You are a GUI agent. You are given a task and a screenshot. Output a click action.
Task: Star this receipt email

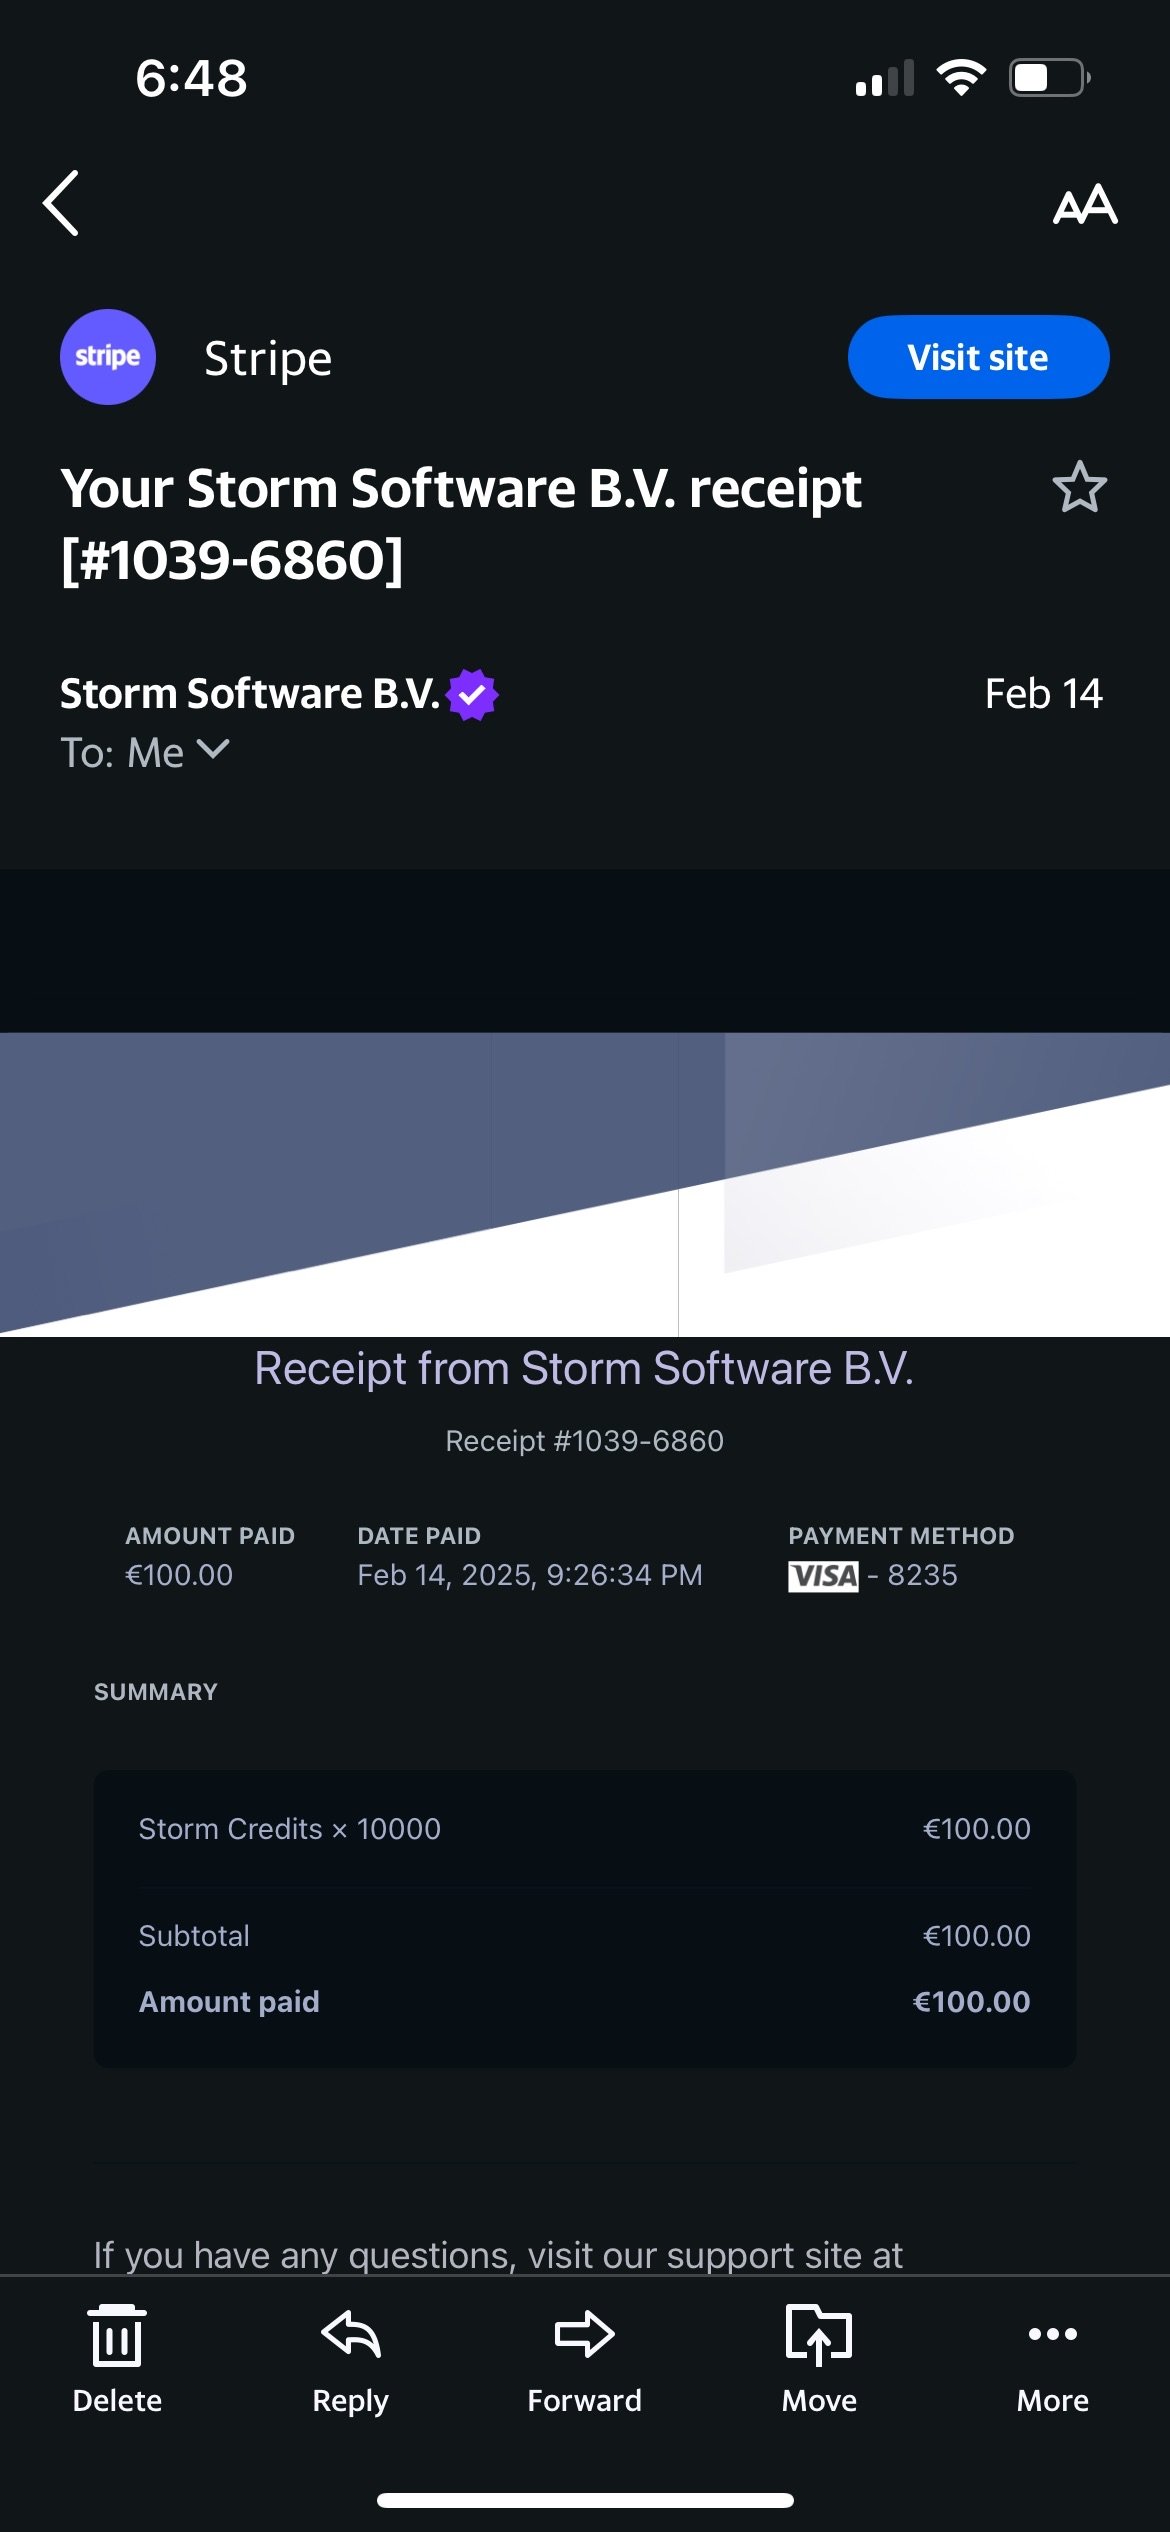tap(1080, 487)
